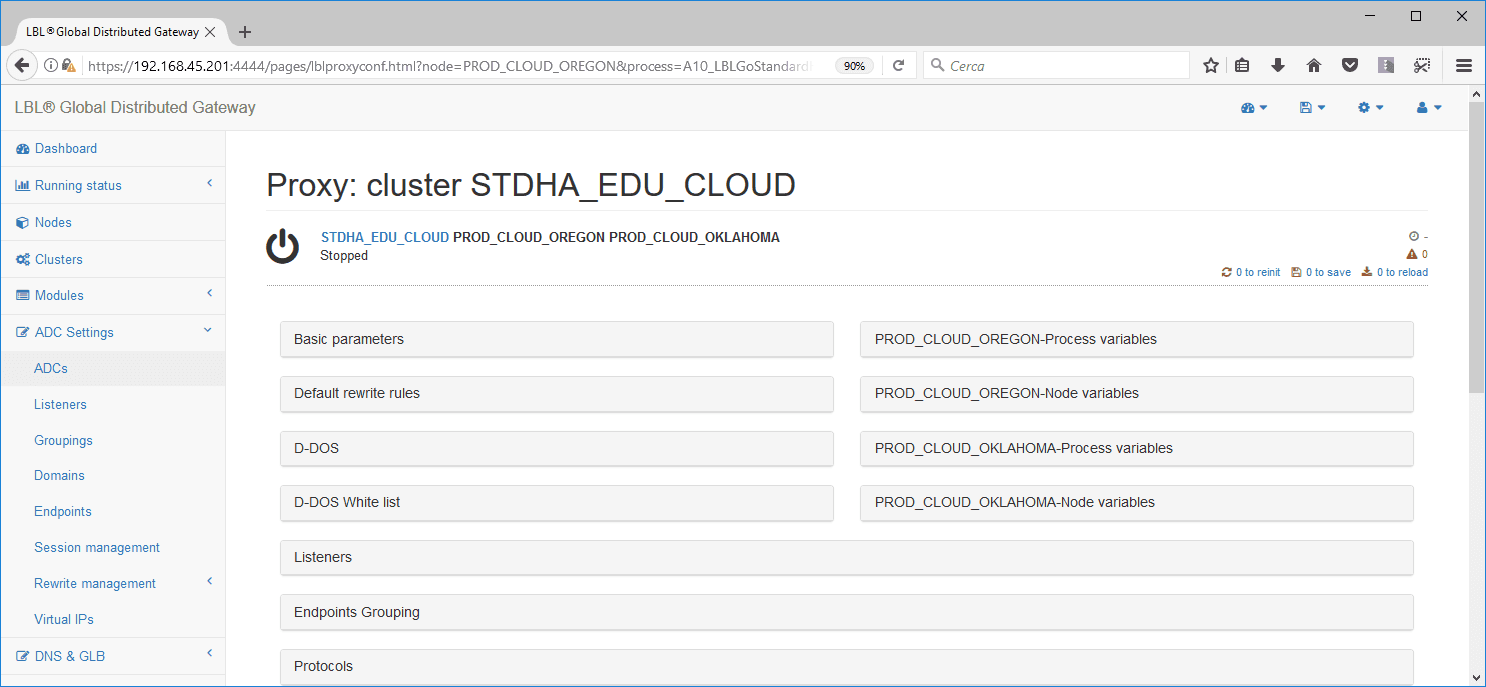Expand the Basic parameters panel
The image size is (1486, 687).
(x=556, y=339)
